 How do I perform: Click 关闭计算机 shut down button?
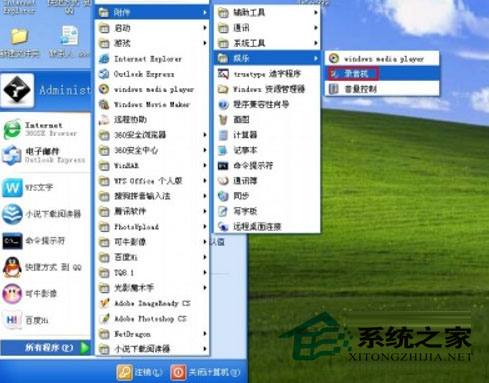pos(205,372)
